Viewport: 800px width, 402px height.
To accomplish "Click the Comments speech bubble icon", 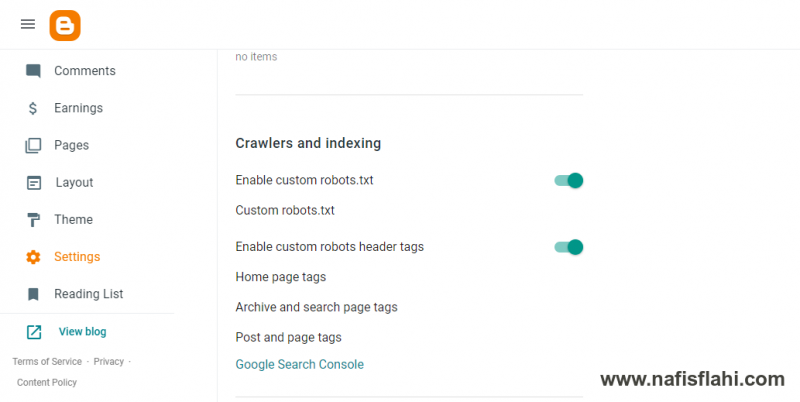I will pos(33,71).
